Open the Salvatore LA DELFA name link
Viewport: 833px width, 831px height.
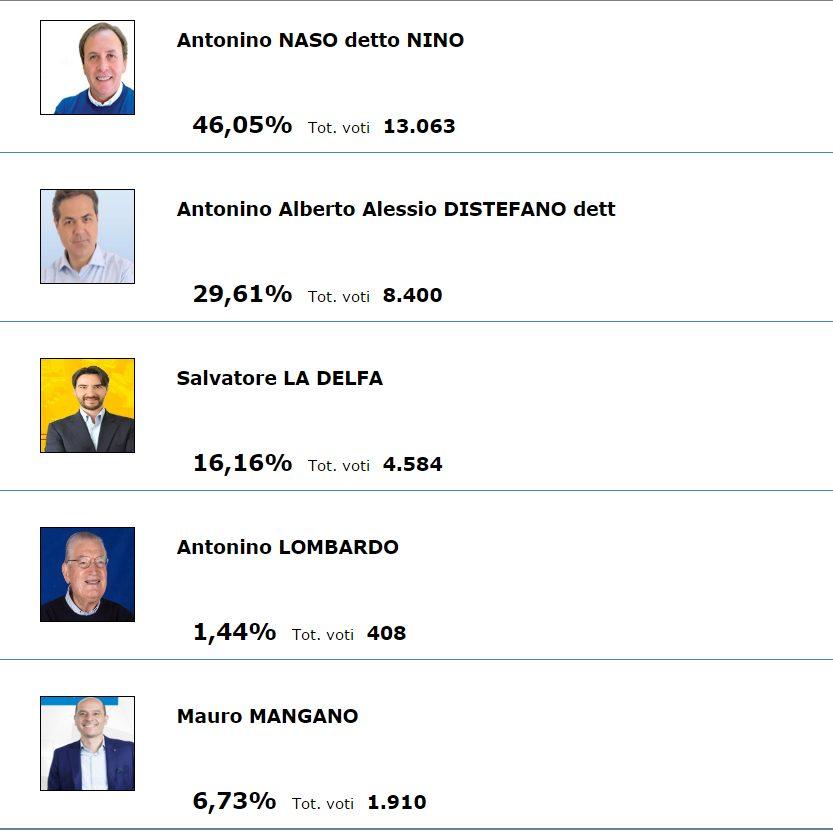pyautogui.click(x=280, y=379)
